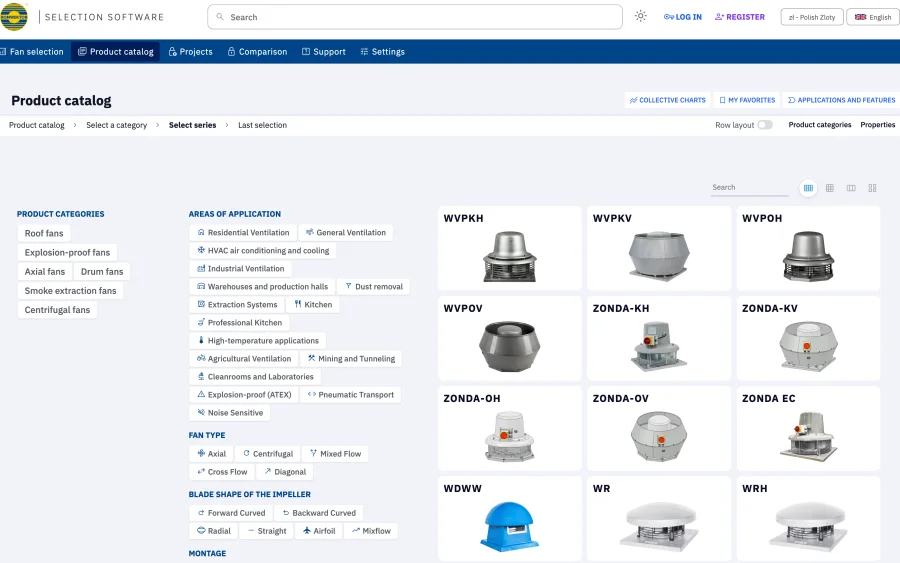Select Diagonal fan type
900x563 pixels.
click(285, 472)
